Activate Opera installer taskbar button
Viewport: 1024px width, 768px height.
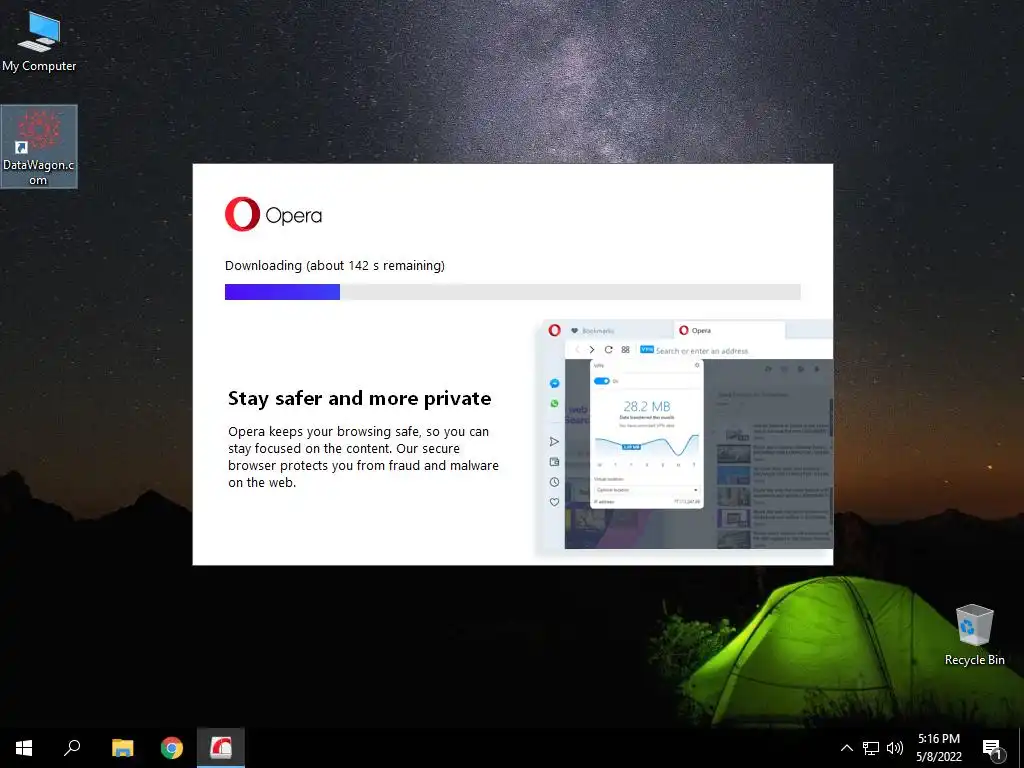tap(221, 748)
